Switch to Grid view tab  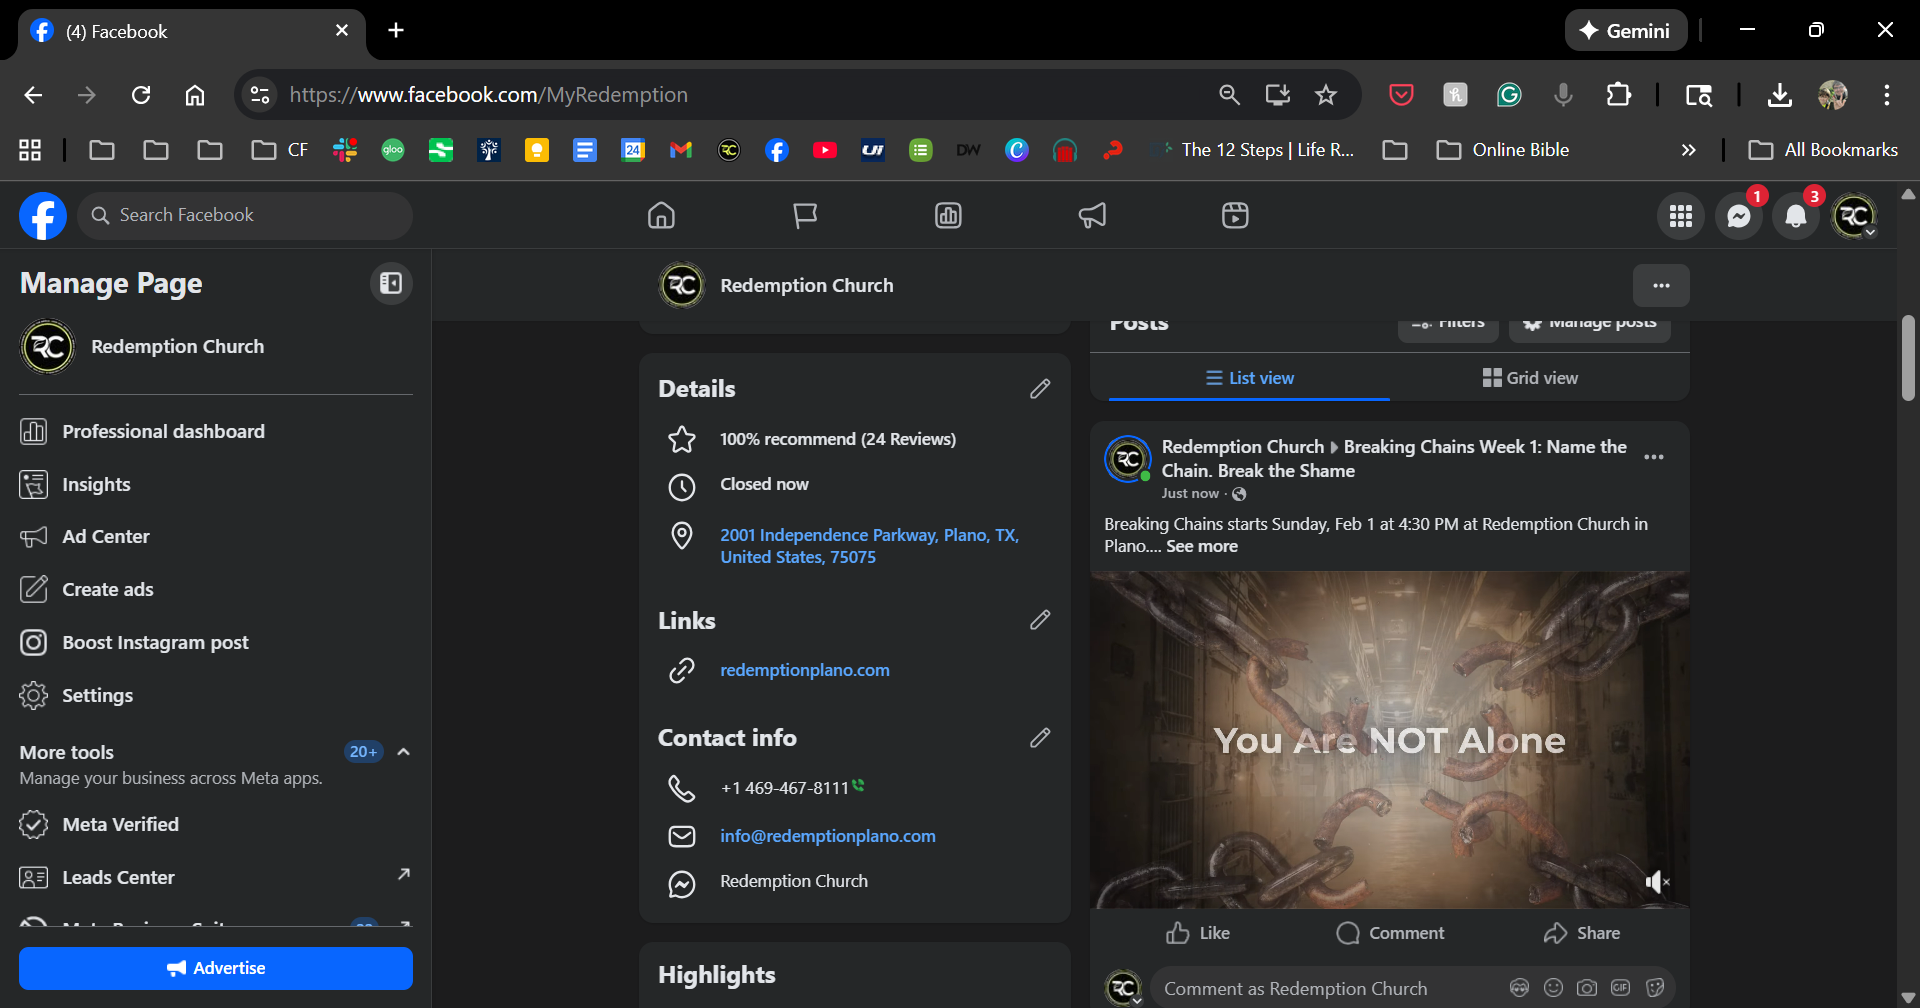(x=1530, y=378)
